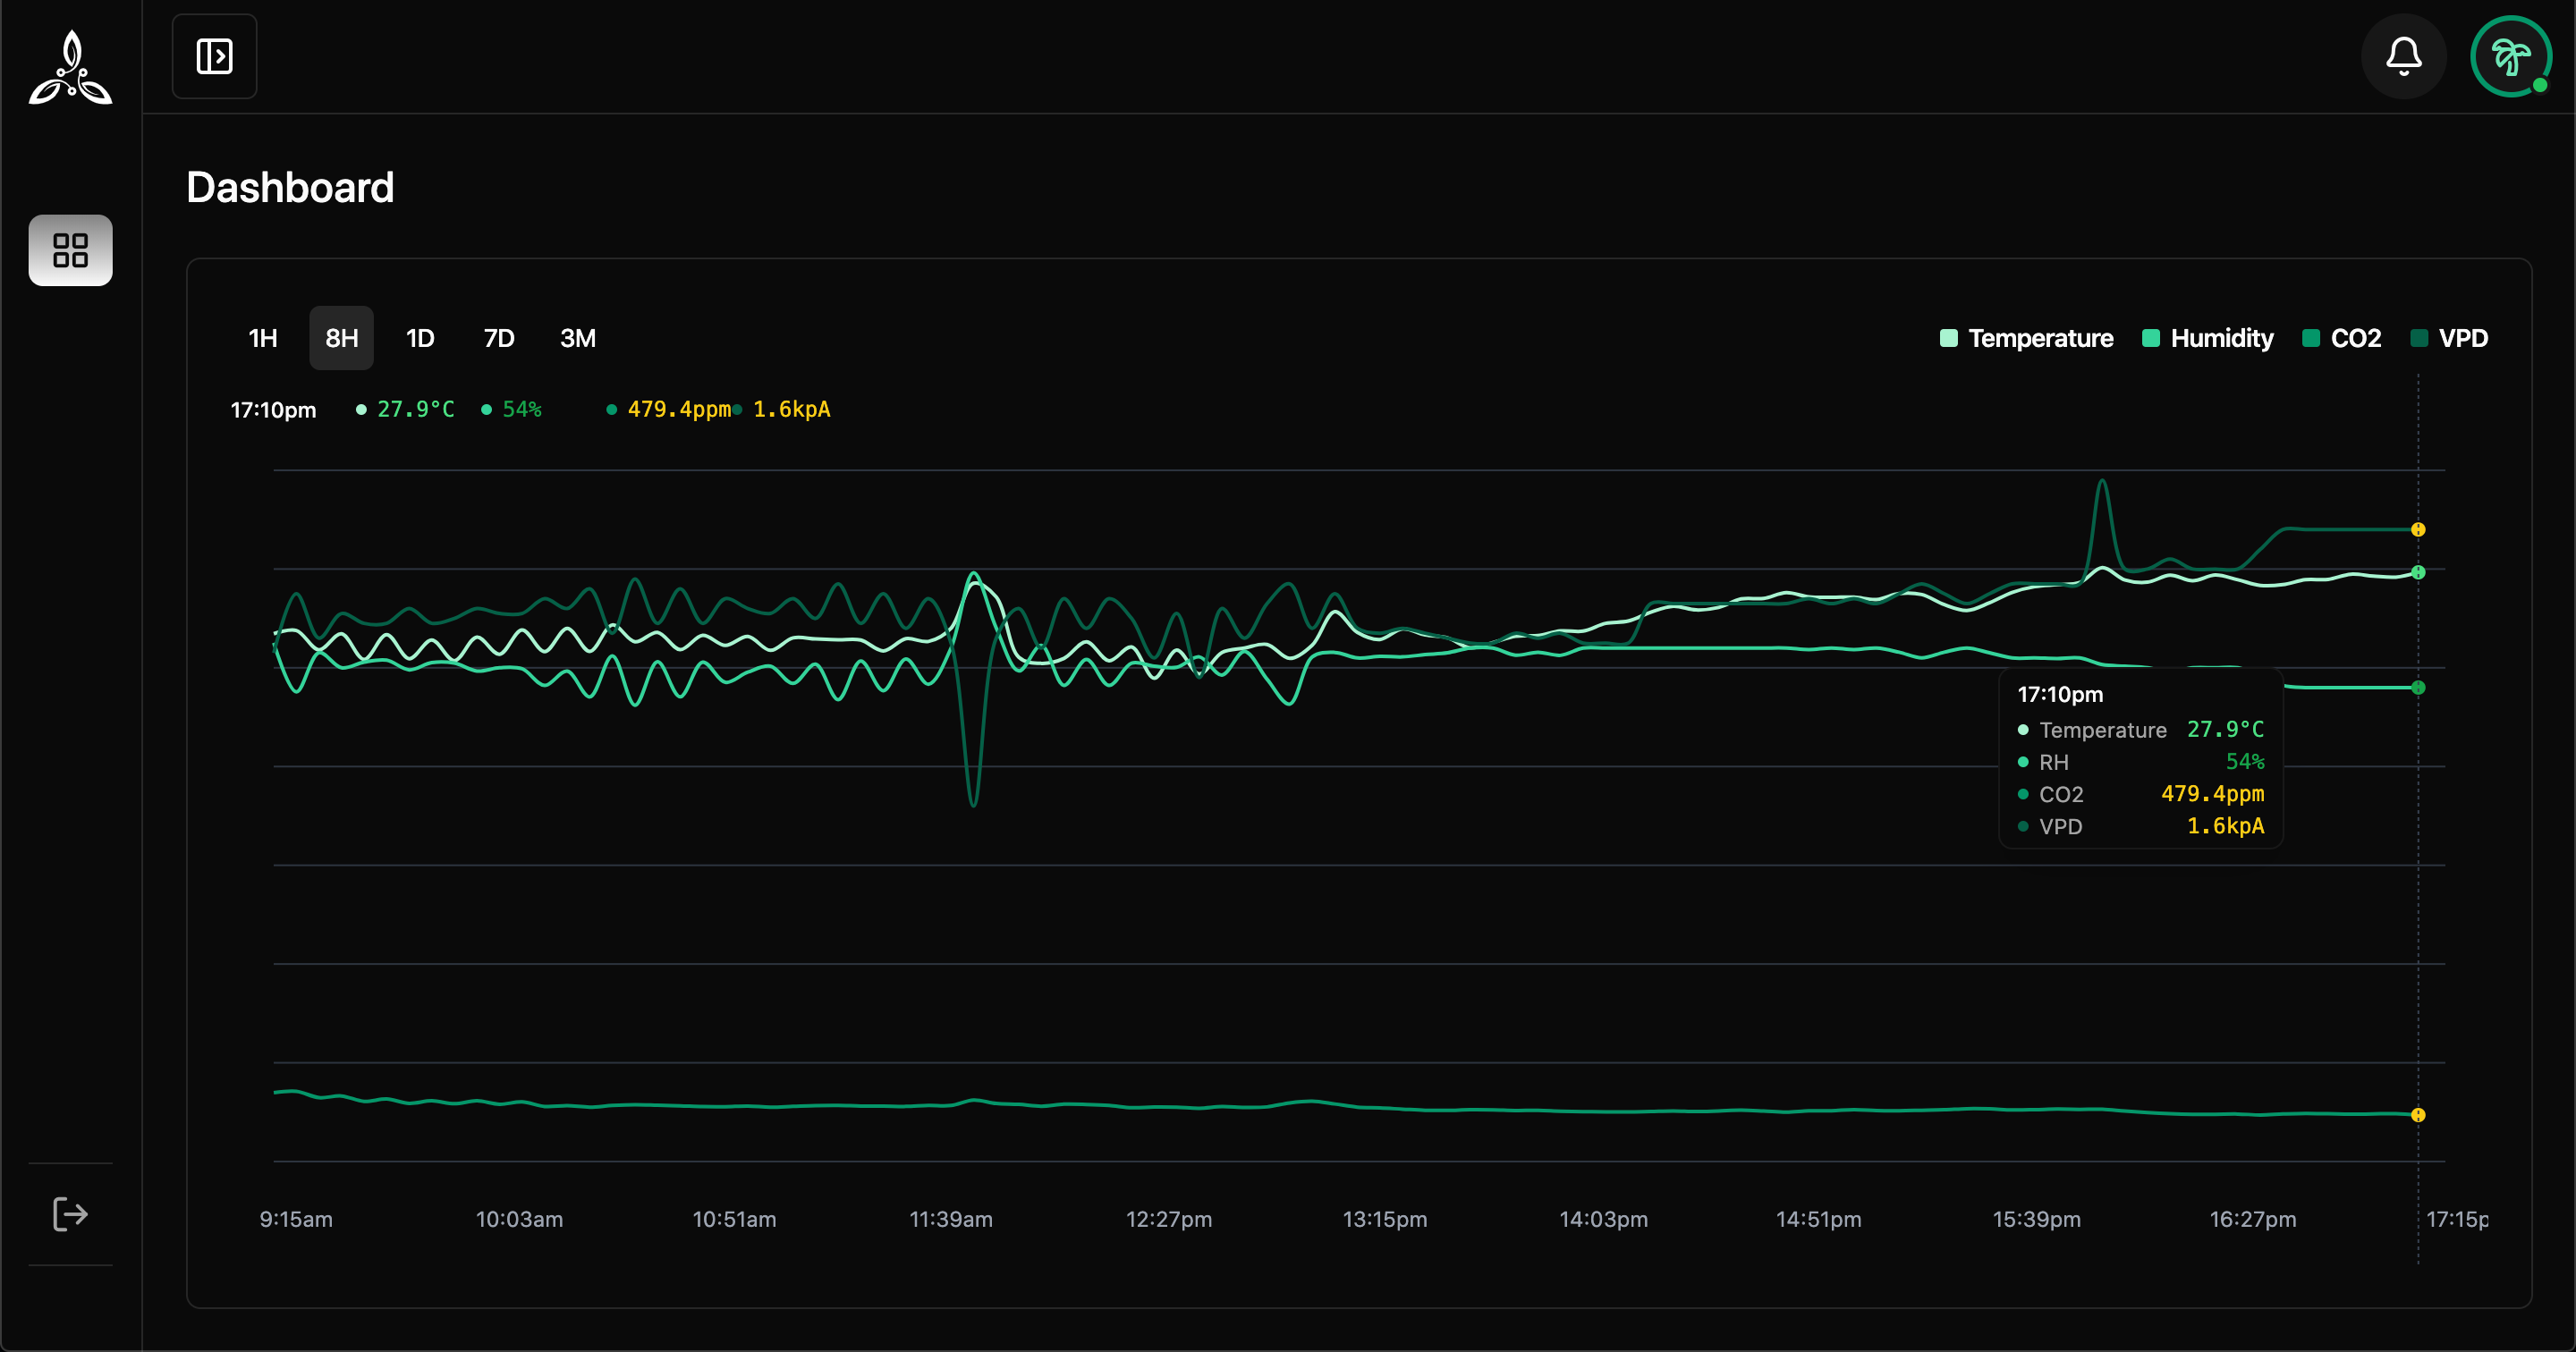This screenshot has height=1352, width=2576.
Task: Choose the 7D time range
Action: [x=499, y=338]
